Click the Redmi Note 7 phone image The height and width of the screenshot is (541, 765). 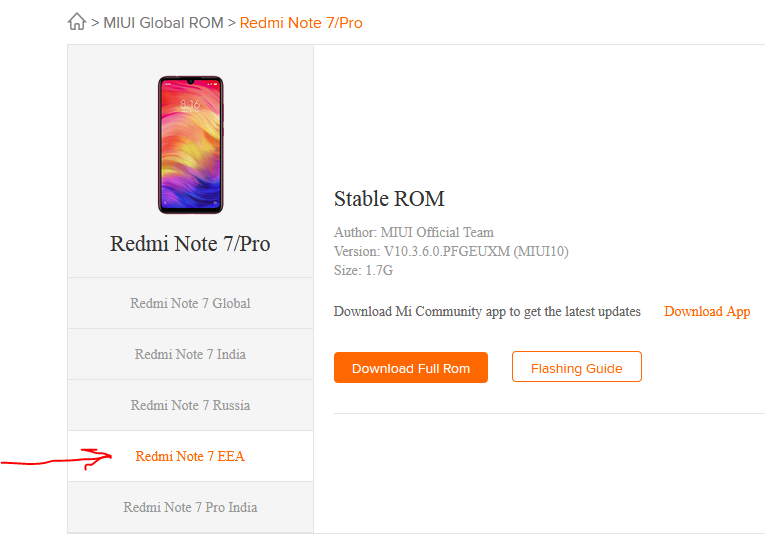coord(190,144)
